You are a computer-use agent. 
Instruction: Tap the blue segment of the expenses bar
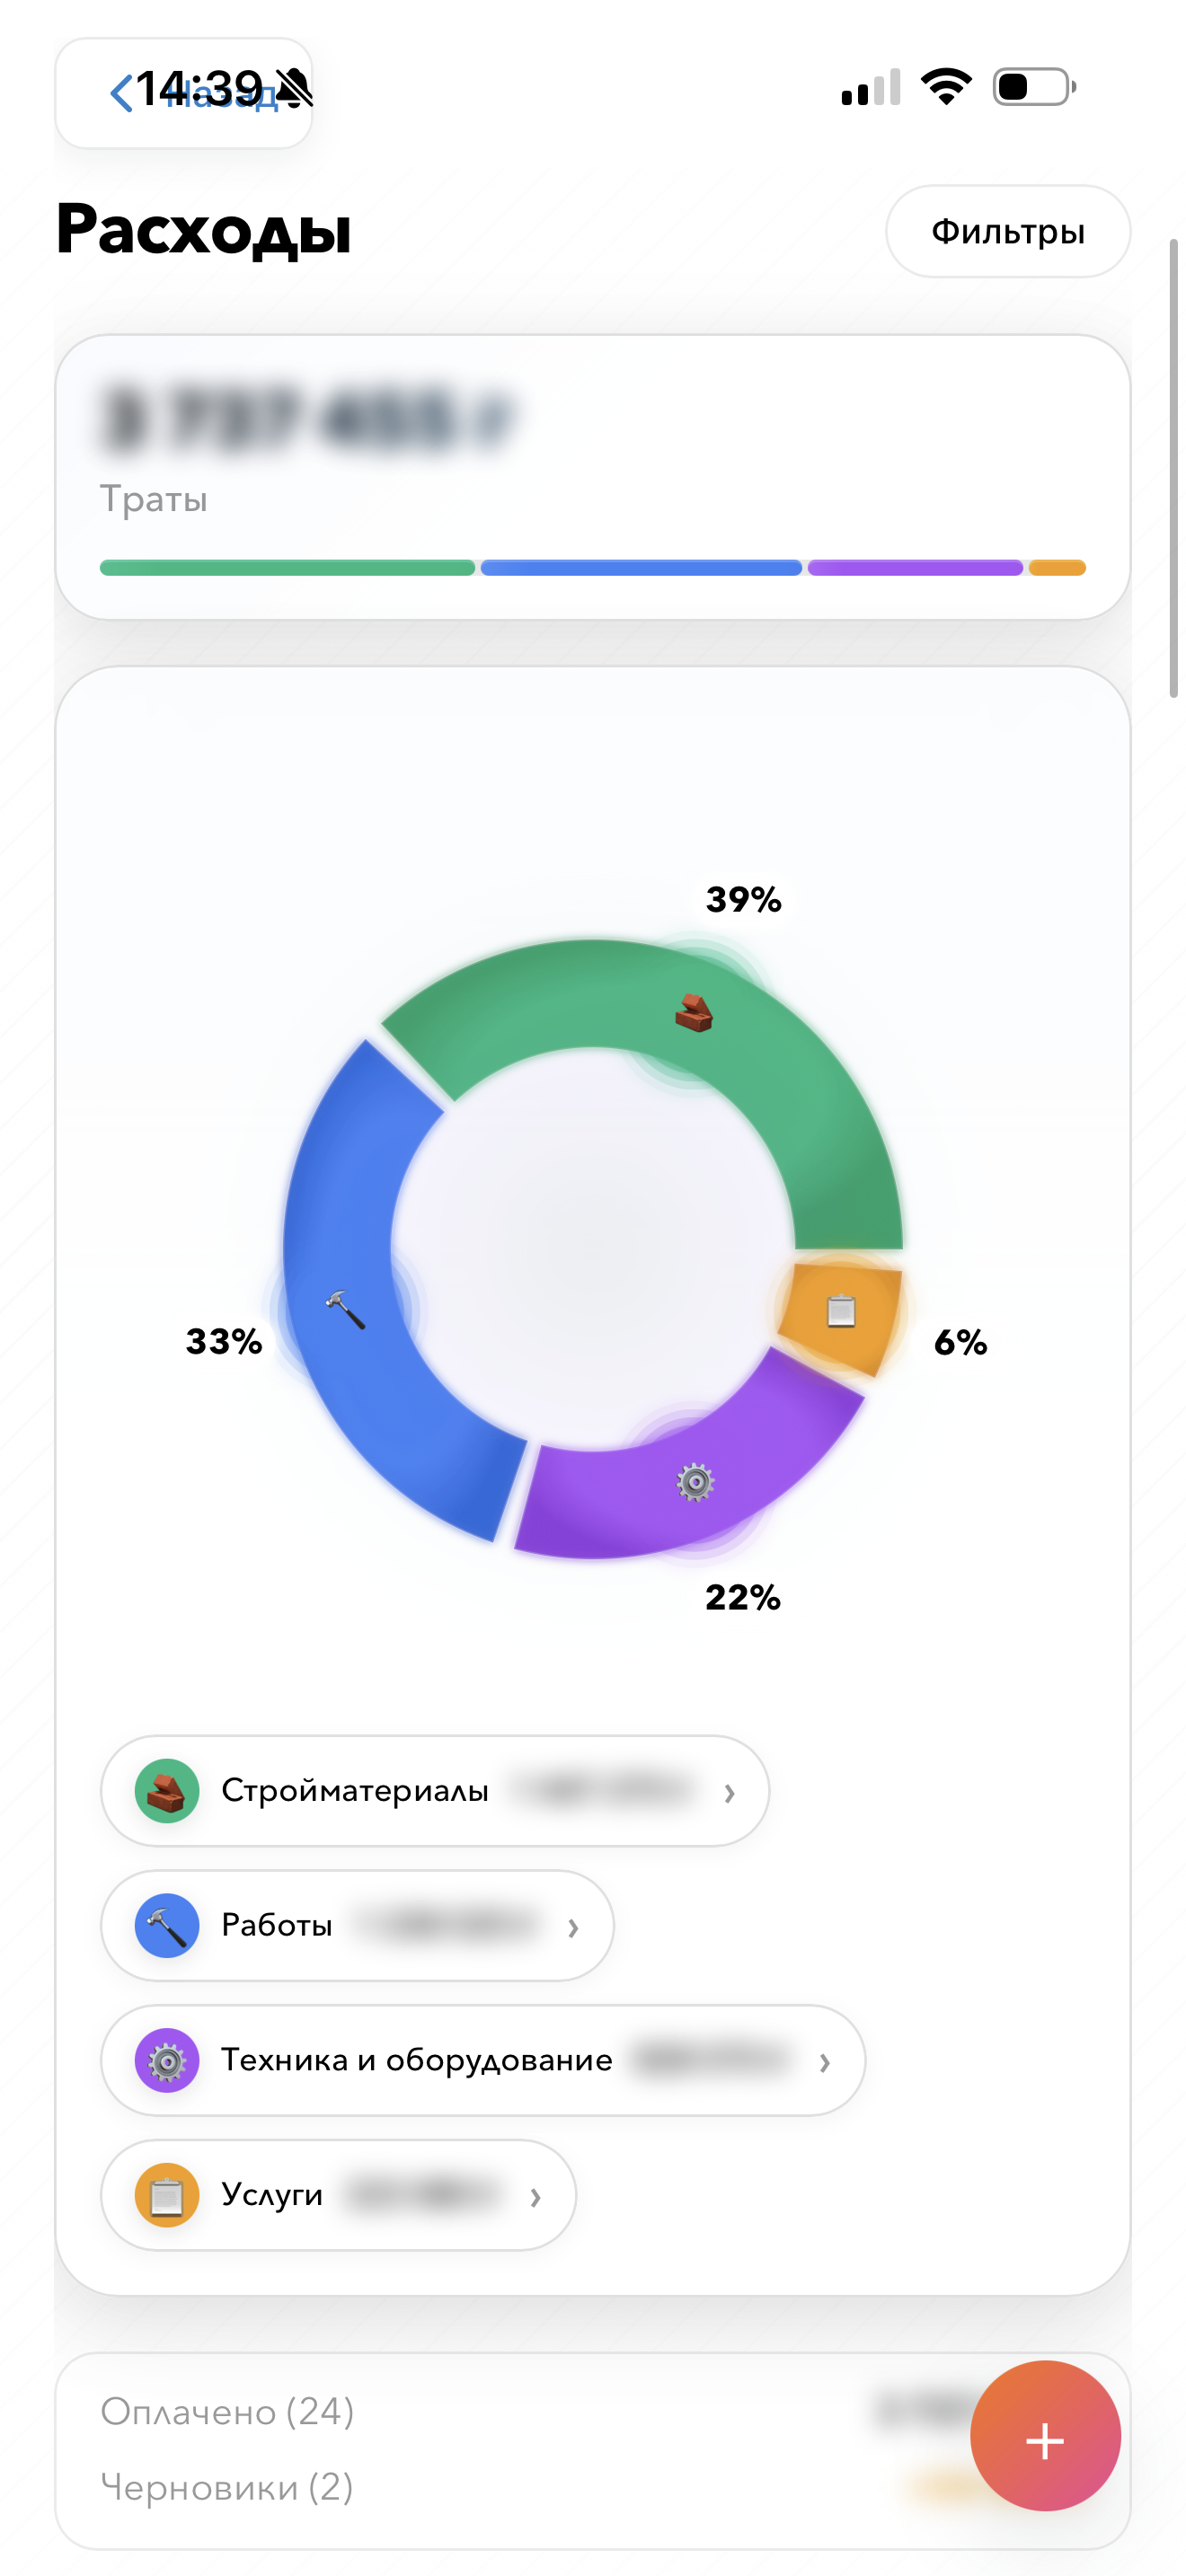[x=641, y=568]
